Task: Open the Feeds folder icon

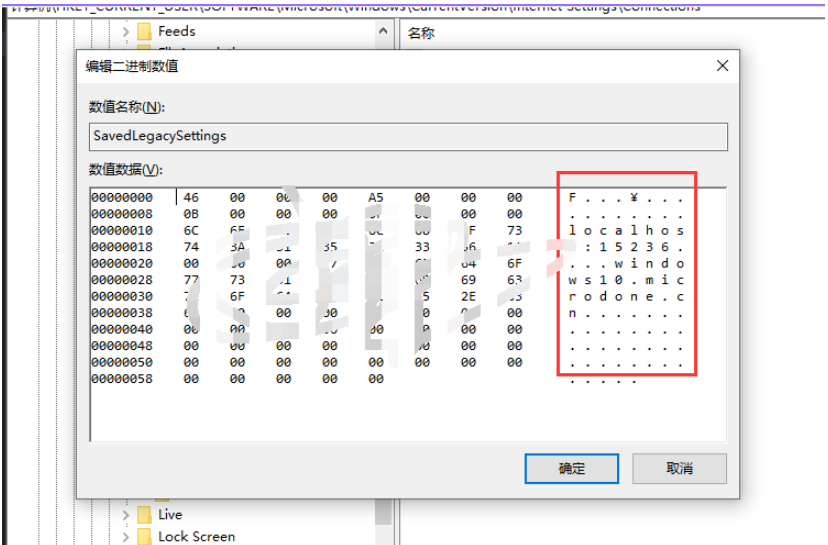Action: pyautogui.click(x=144, y=32)
